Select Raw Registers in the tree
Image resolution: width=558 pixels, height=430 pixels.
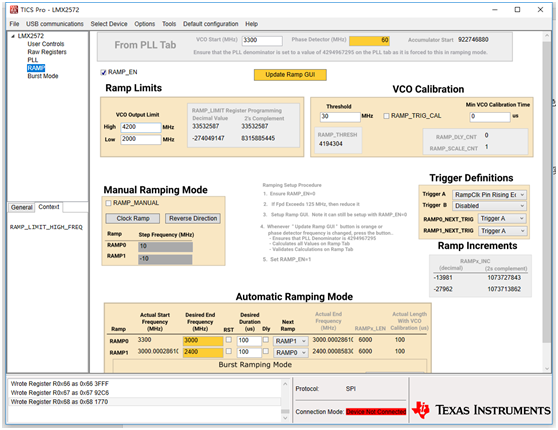pyautogui.click(x=47, y=52)
